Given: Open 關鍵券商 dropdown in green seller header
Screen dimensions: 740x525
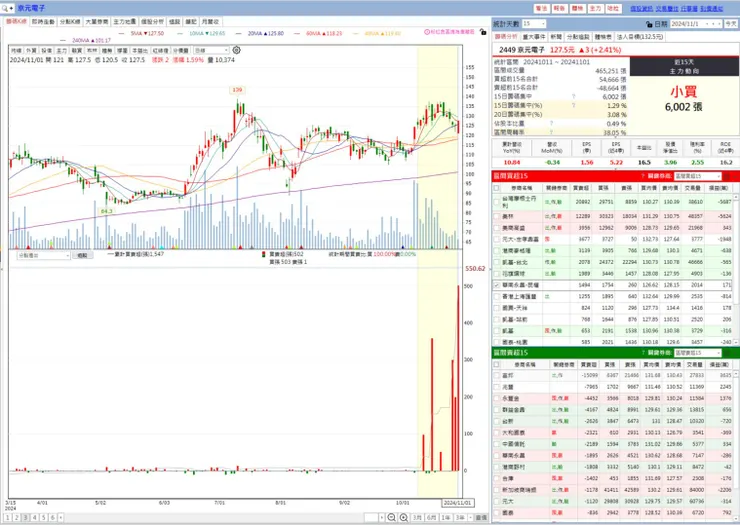Looking at the screenshot, I should pos(698,353).
